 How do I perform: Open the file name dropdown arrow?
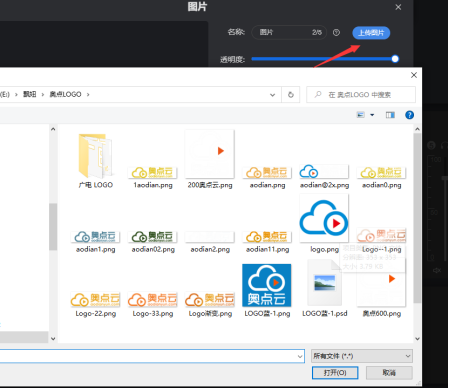(x=300, y=357)
